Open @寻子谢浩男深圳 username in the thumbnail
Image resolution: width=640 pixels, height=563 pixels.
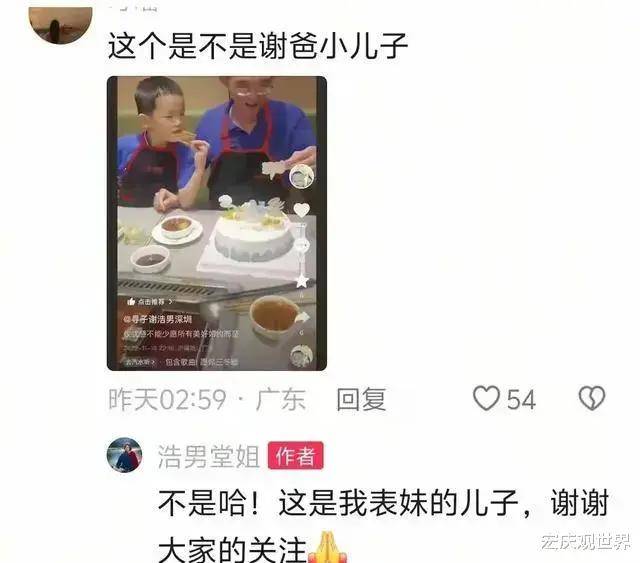pyautogui.click(x=158, y=319)
